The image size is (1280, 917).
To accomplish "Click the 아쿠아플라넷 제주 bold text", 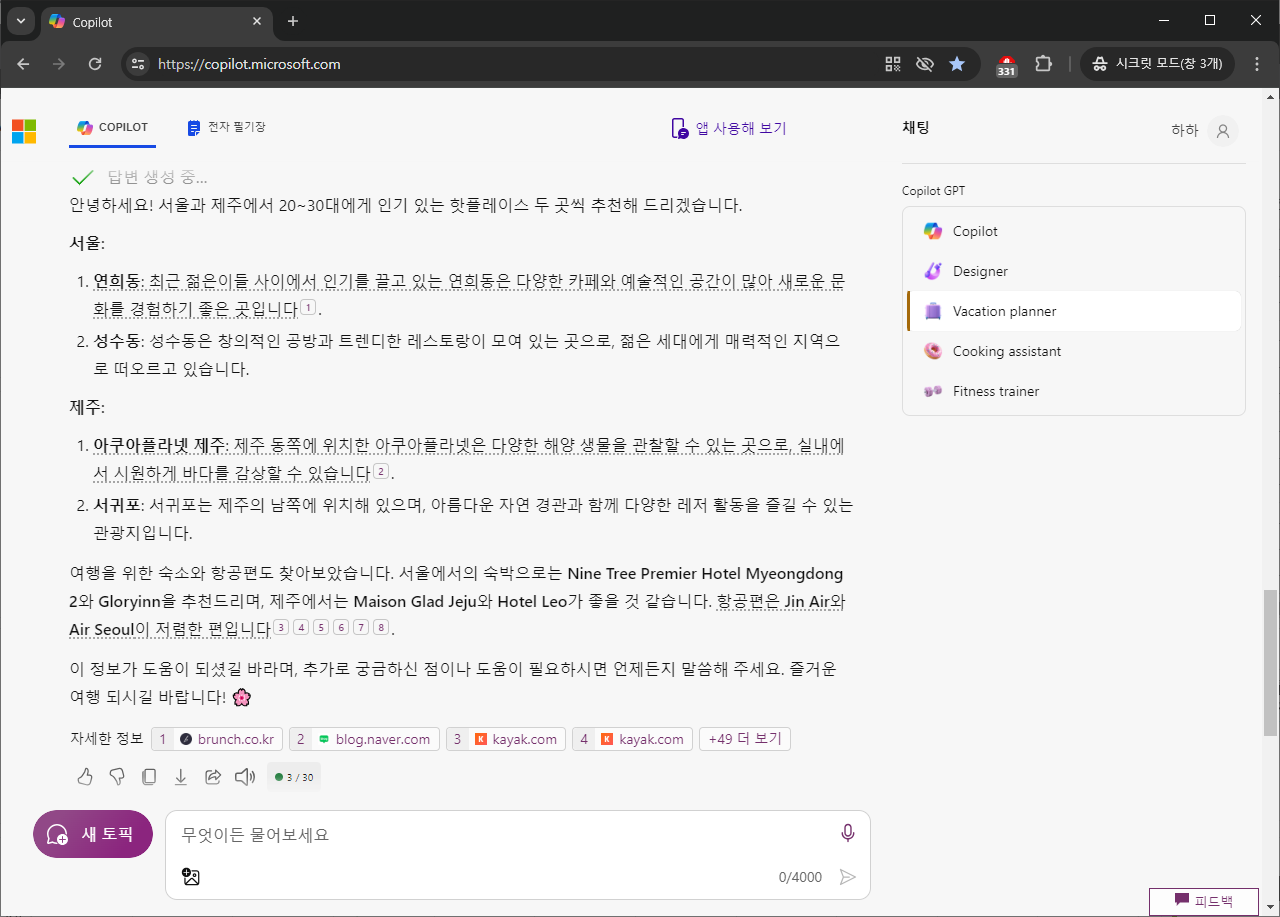I will point(160,445).
